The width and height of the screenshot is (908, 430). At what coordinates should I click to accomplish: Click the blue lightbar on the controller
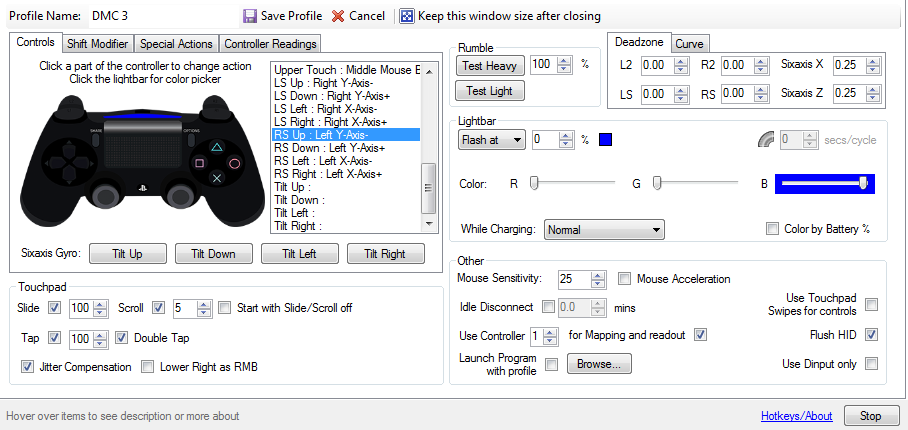click(142, 117)
